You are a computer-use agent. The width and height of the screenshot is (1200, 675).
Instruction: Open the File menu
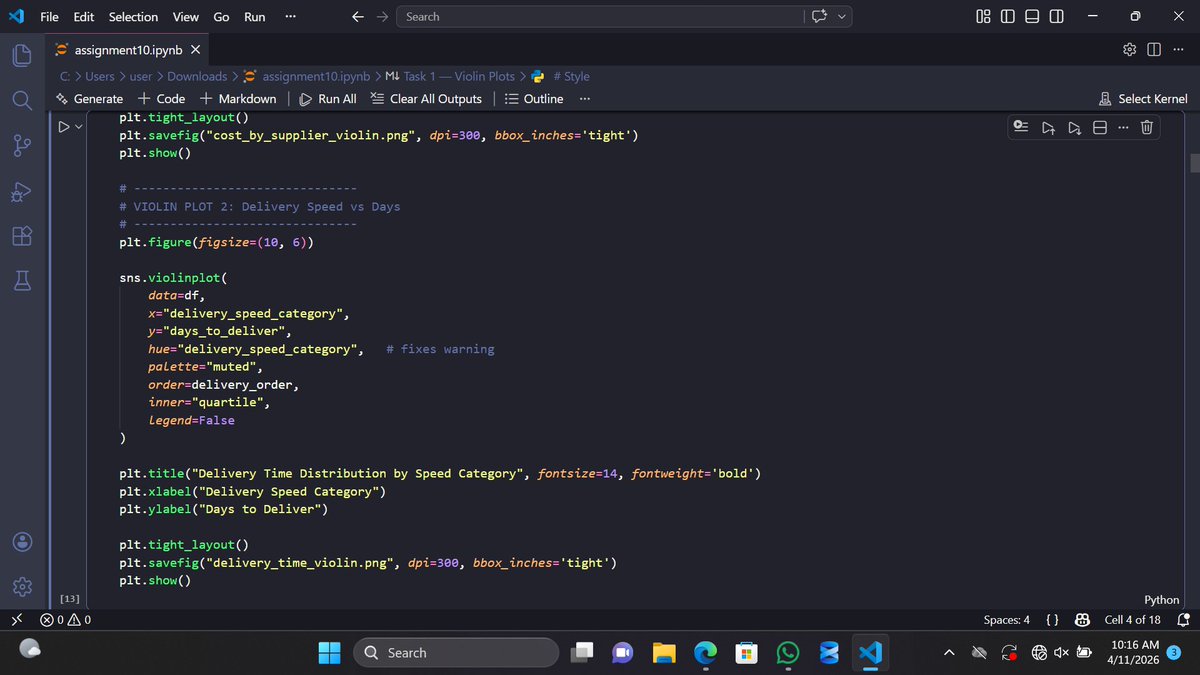tap(50, 16)
